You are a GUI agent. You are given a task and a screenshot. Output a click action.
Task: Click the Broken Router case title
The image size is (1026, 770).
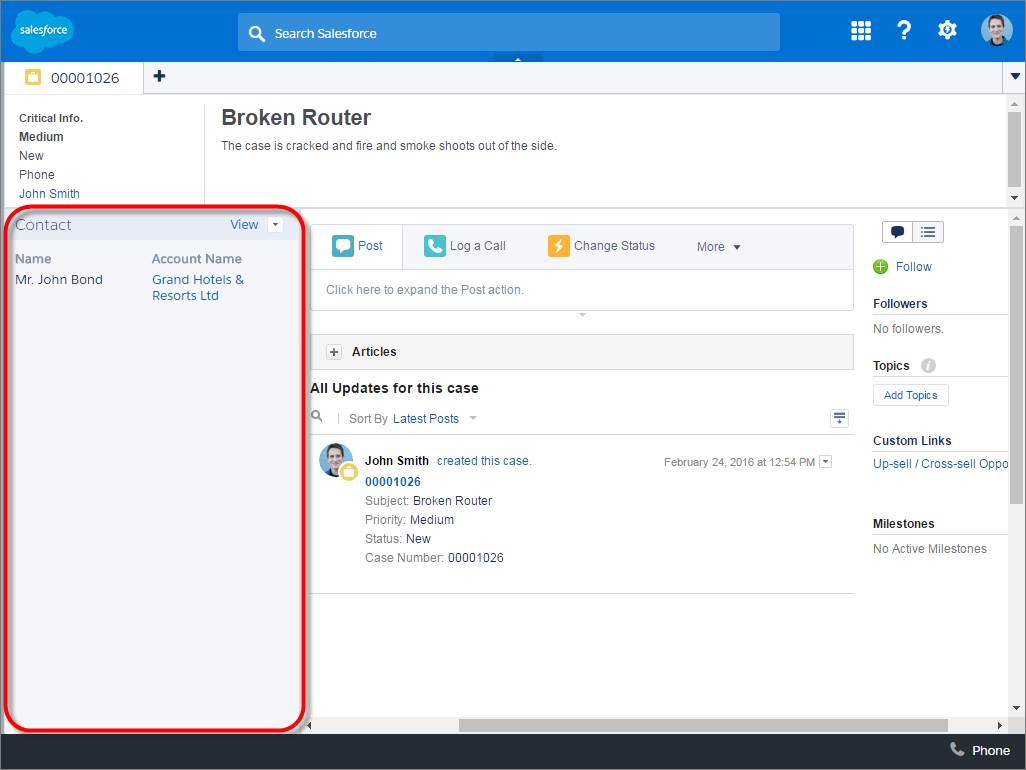296,118
